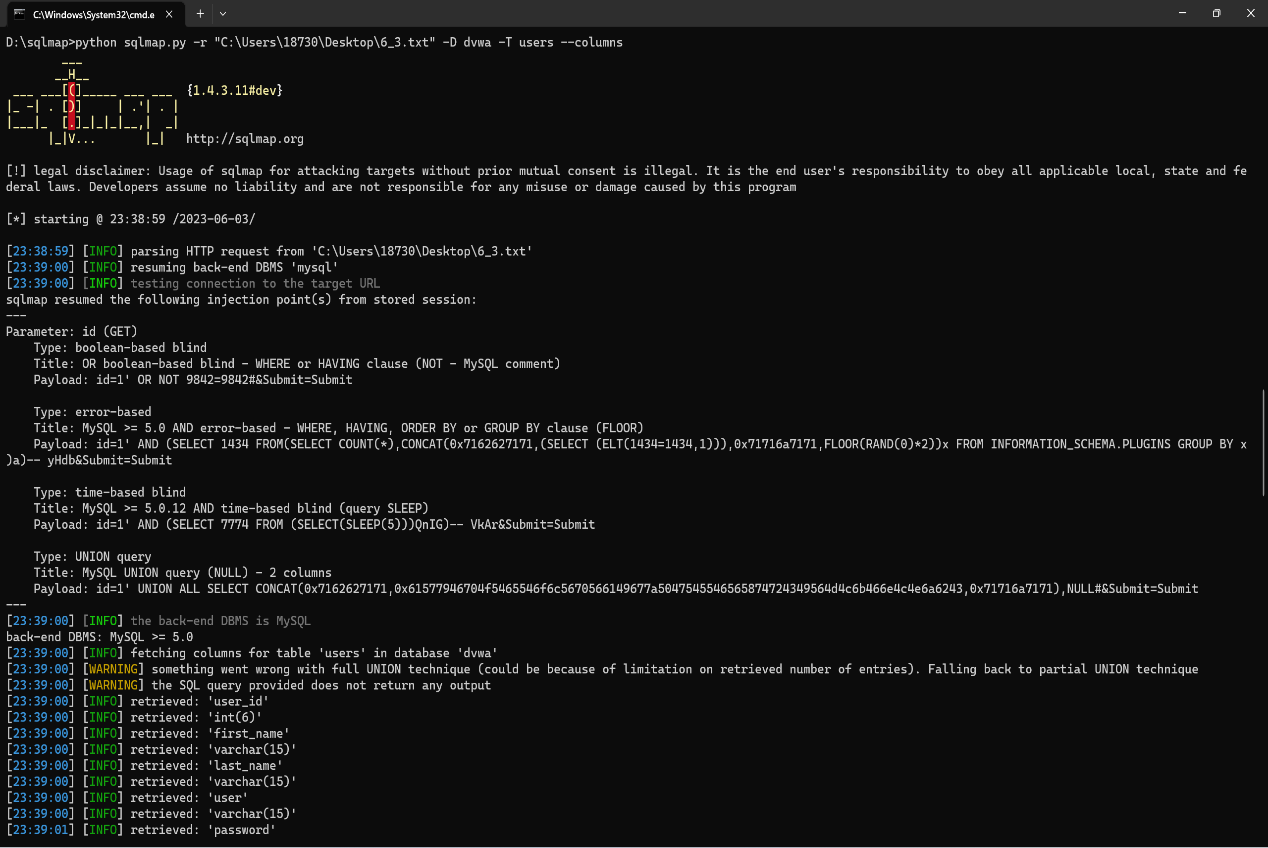Click the 'Type: error-based' line

[92, 412]
